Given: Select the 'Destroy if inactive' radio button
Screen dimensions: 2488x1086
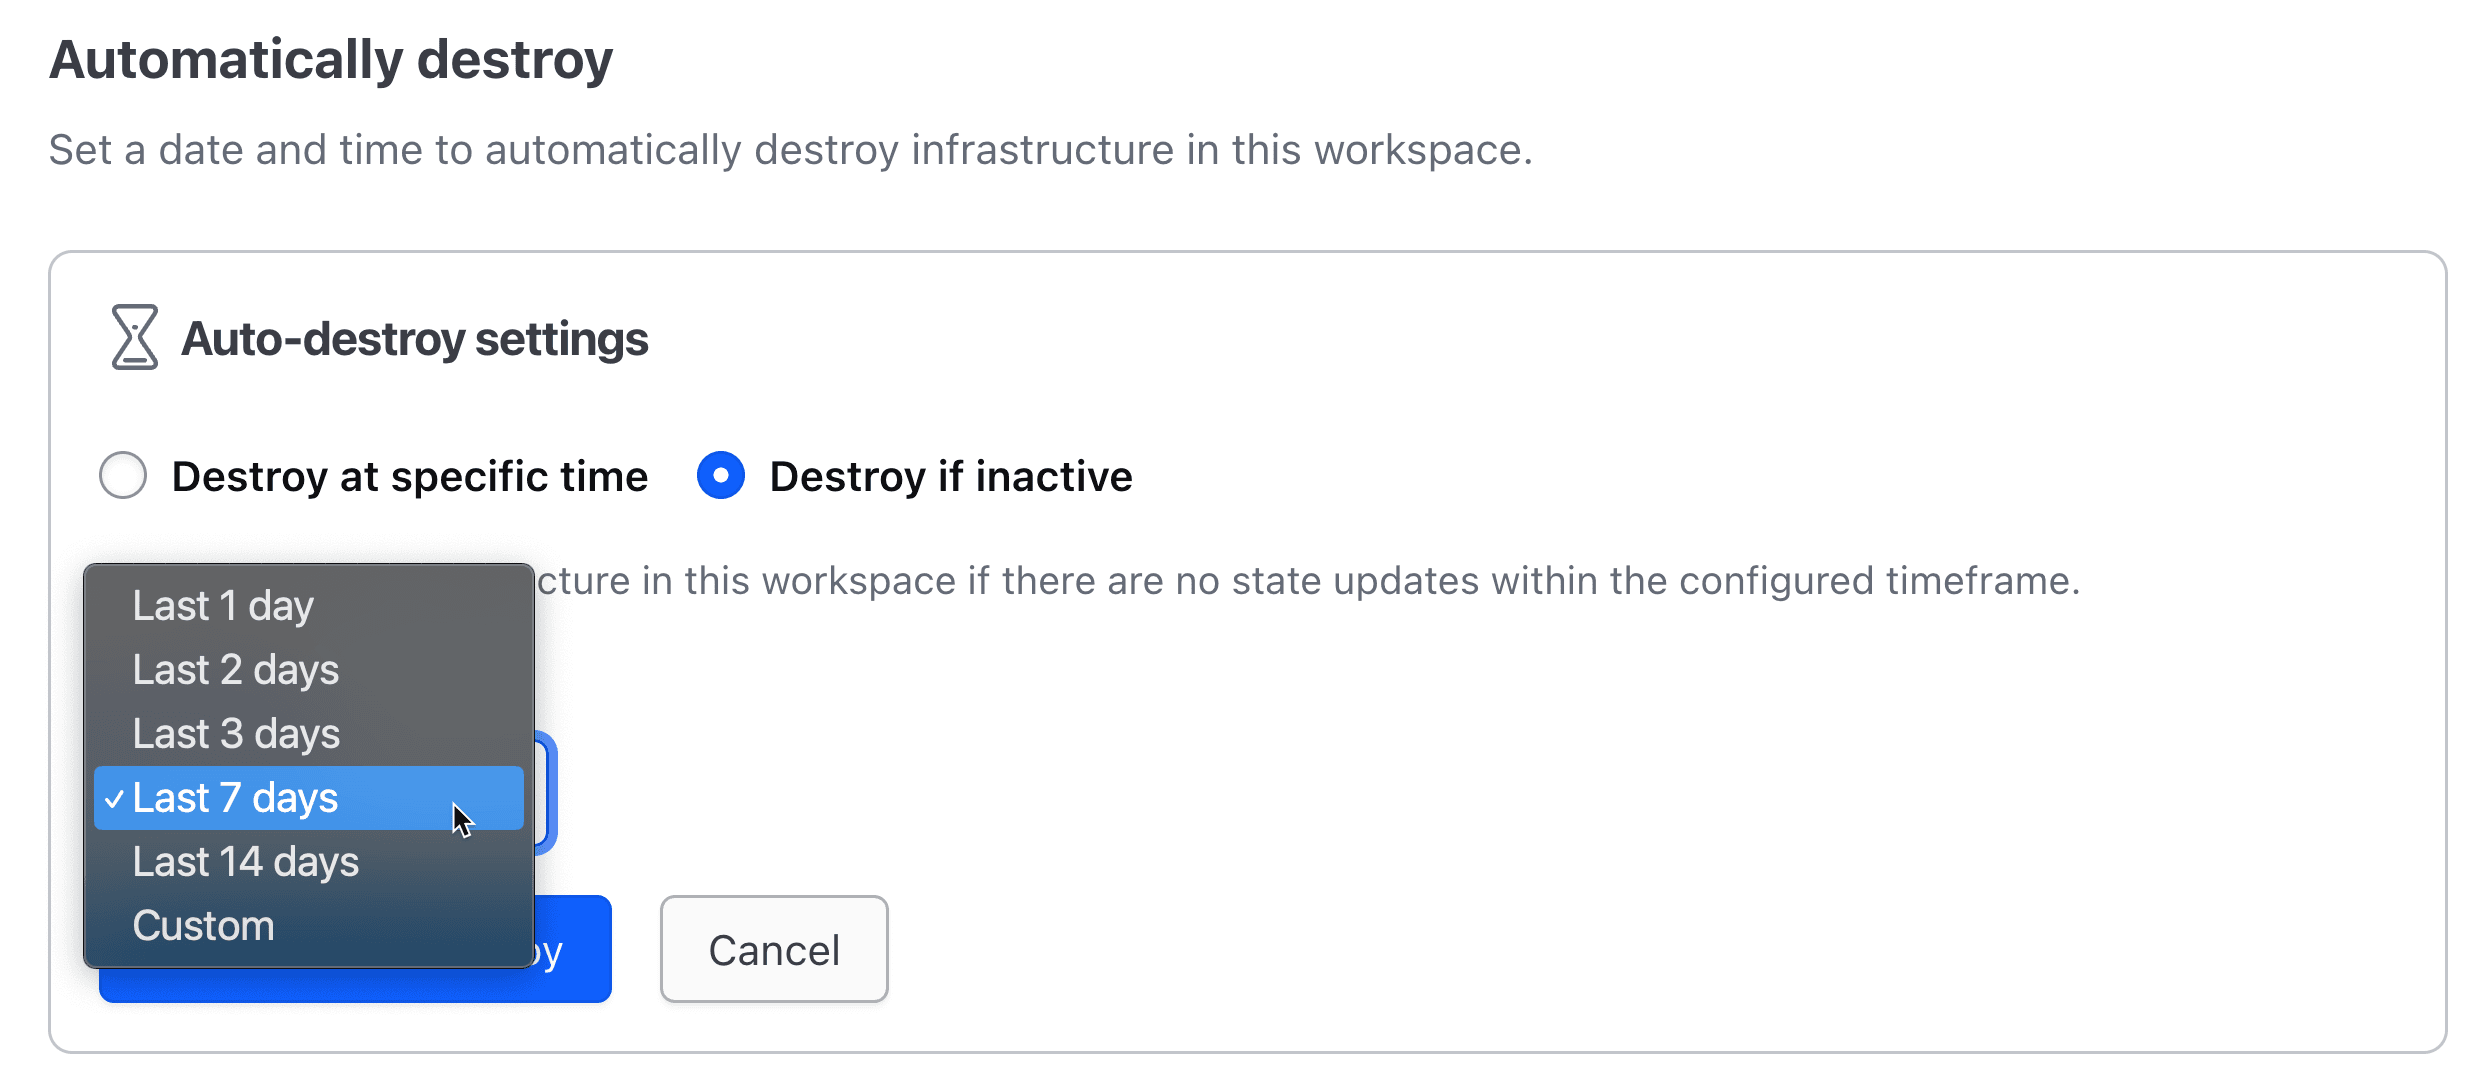Looking at the screenshot, I should click(722, 476).
